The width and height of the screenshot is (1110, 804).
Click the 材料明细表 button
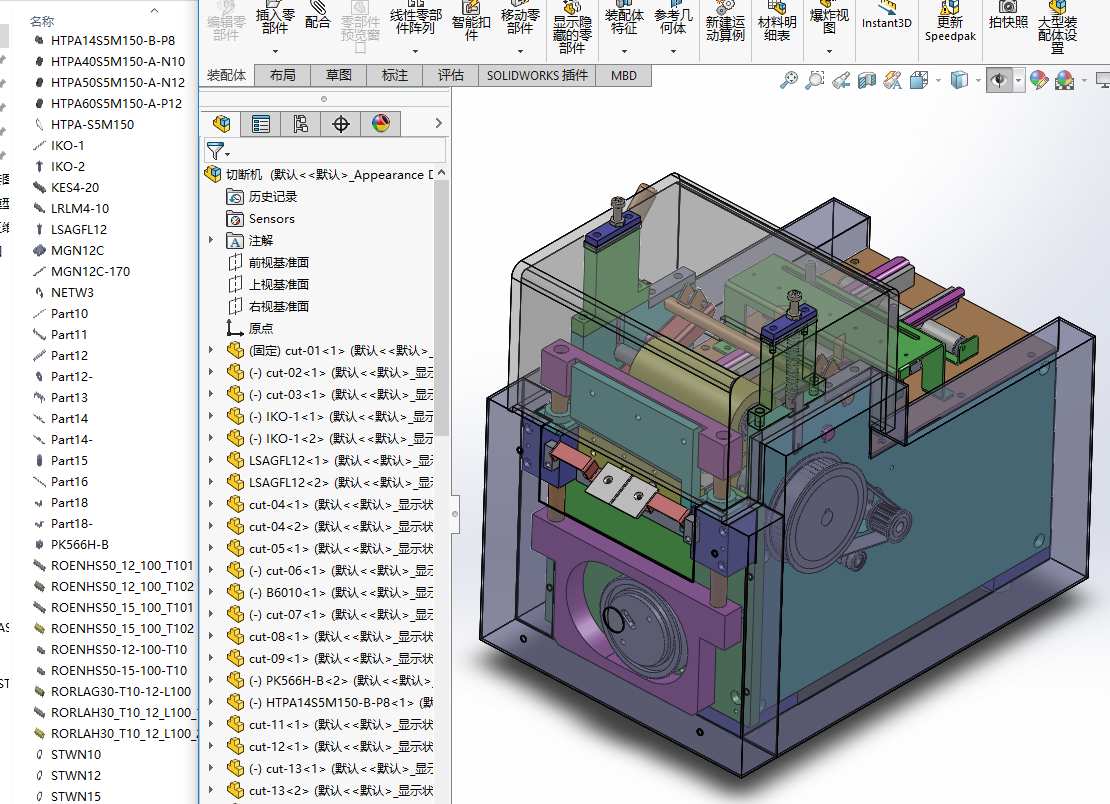[x=777, y=28]
